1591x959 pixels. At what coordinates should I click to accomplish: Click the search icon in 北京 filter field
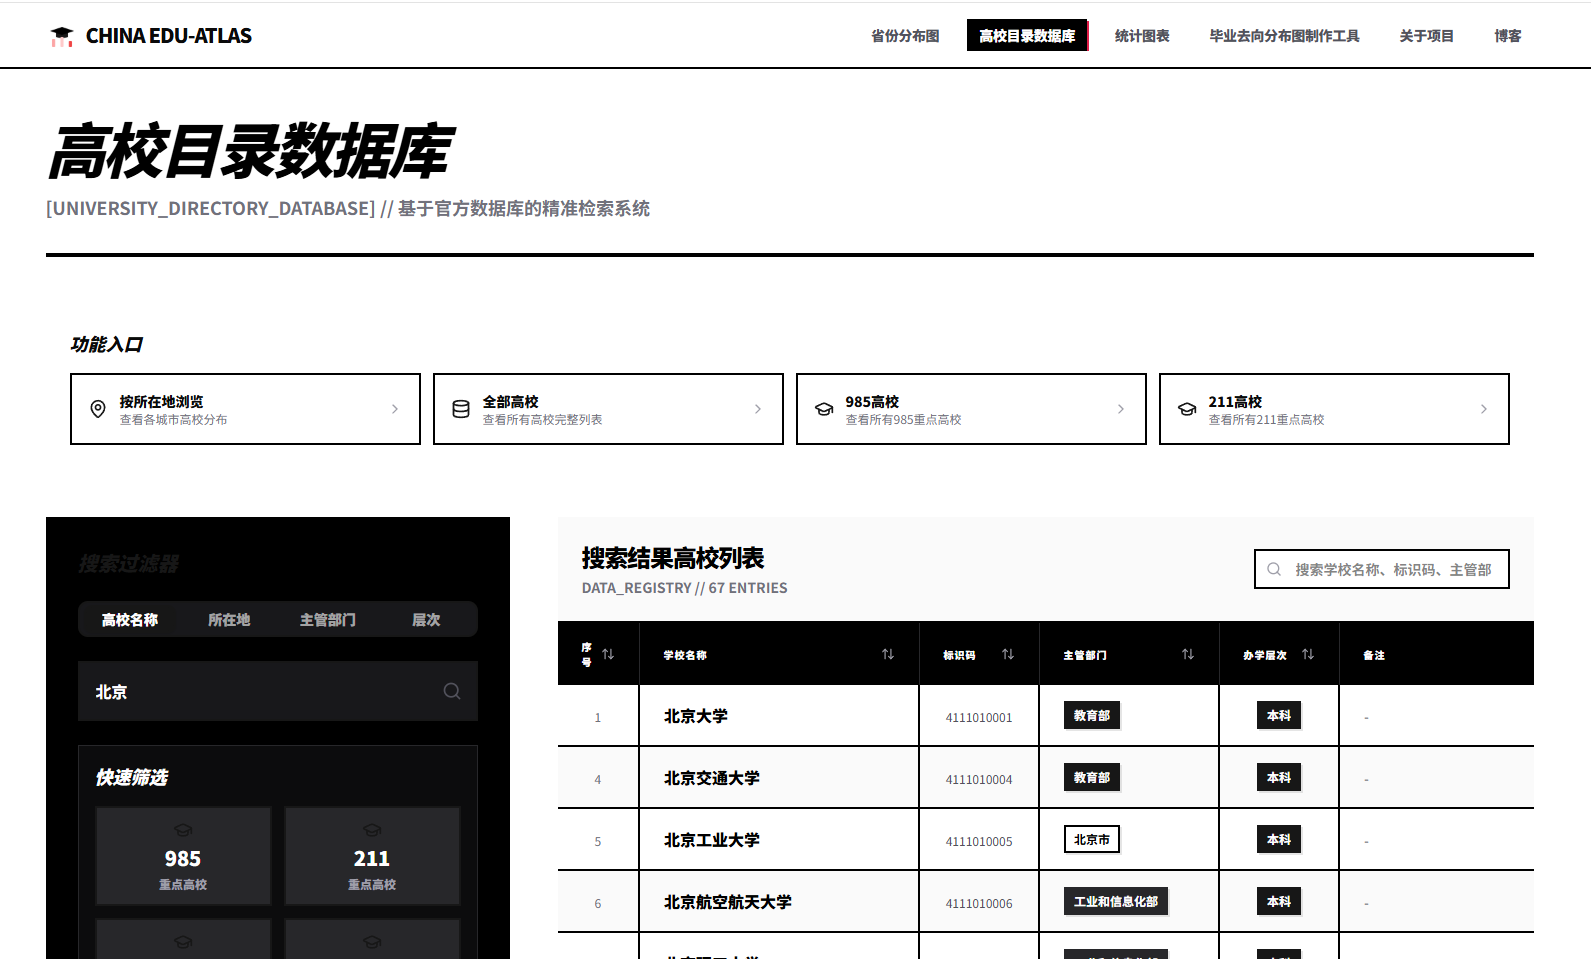(x=452, y=691)
